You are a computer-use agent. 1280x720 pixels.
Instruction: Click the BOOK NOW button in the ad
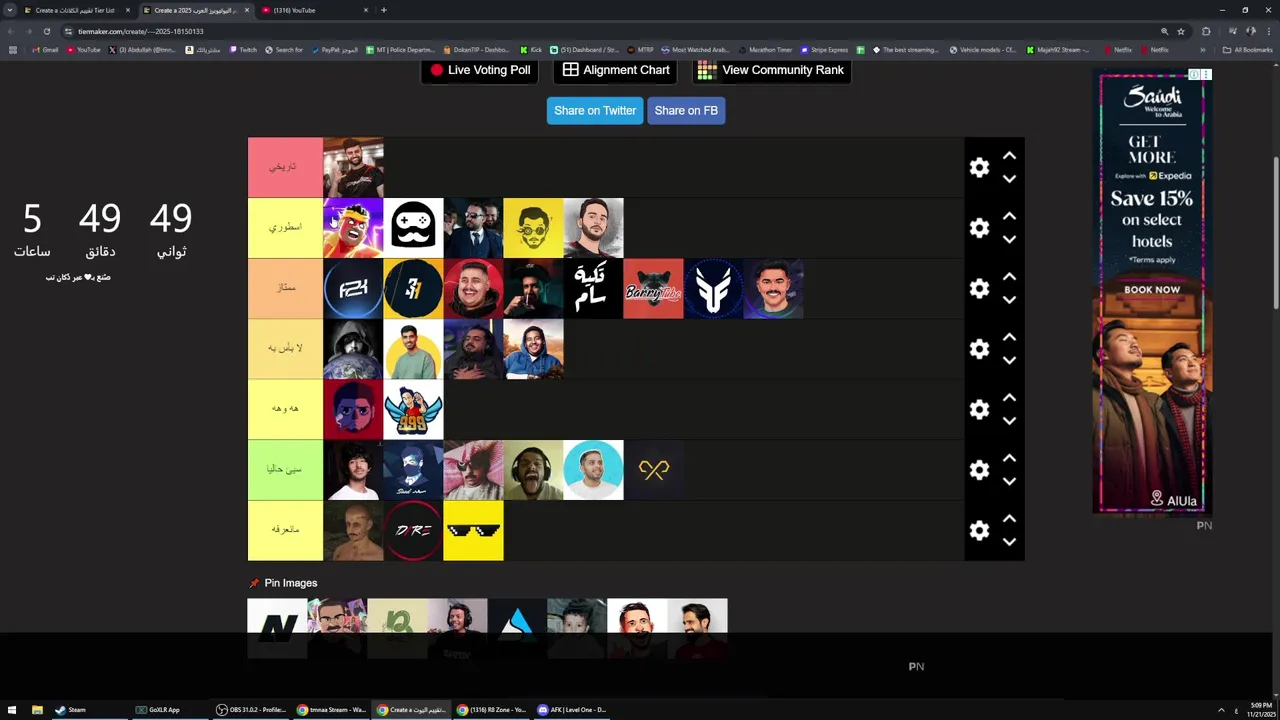1152,290
